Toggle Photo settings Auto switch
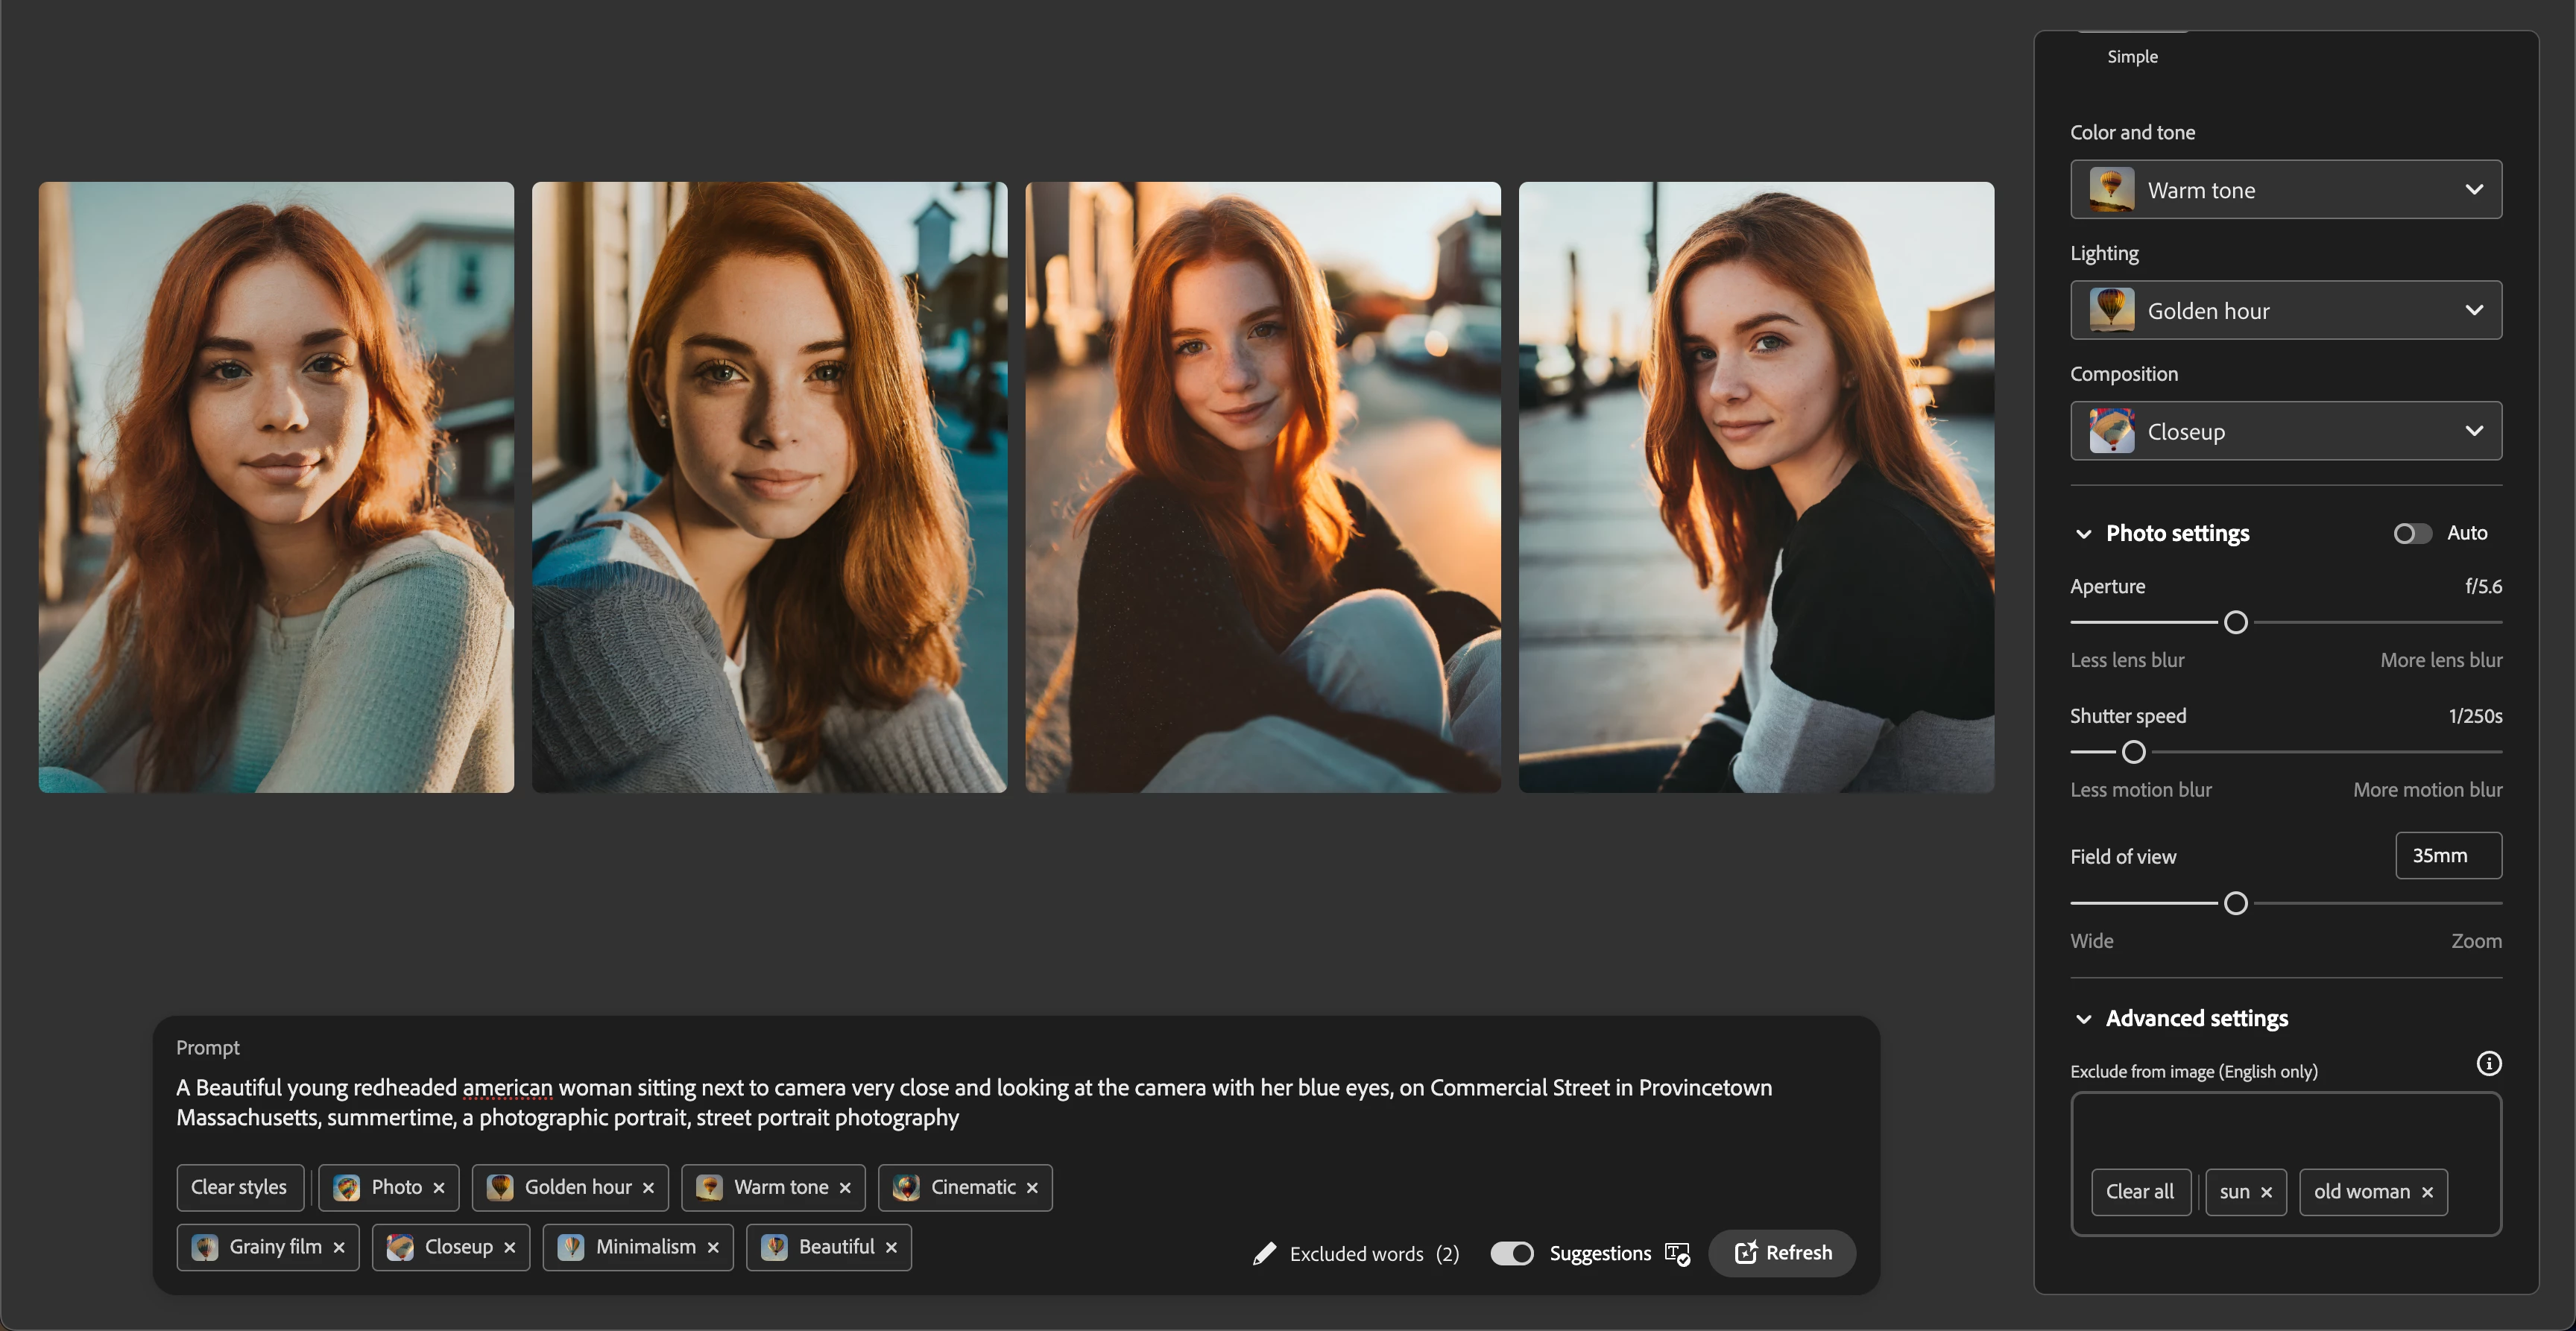This screenshot has height=1331, width=2576. click(2411, 533)
